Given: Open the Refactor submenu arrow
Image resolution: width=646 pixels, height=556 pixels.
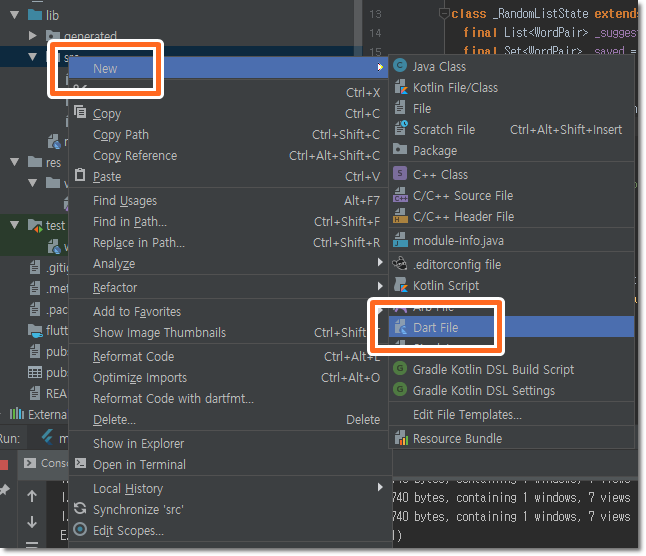Looking at the screenshot, I should pyautogui.click(x=380, y=286).
